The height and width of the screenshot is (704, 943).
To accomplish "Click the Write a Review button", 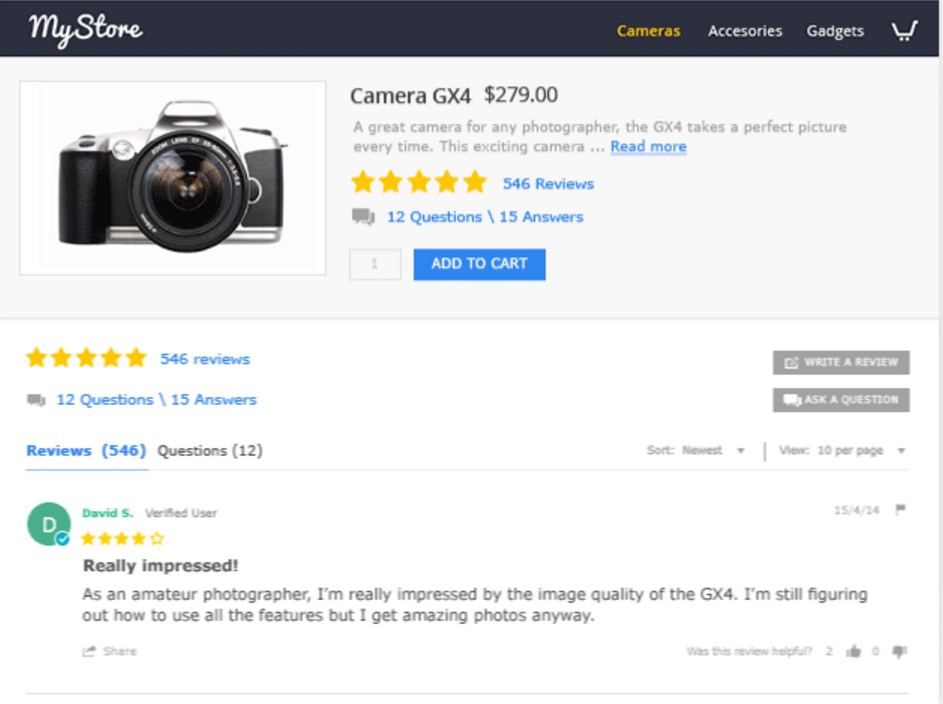I will point(841,362).
